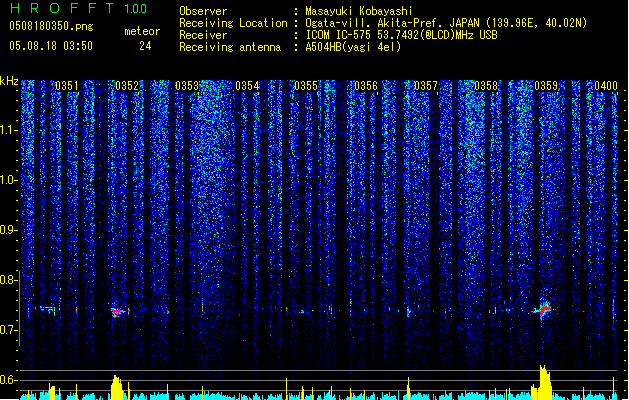The height and width of the screenshot is (400, 629).
Task: Click the observer name Masayuki Kobayashi
Action: pos(359,11)
